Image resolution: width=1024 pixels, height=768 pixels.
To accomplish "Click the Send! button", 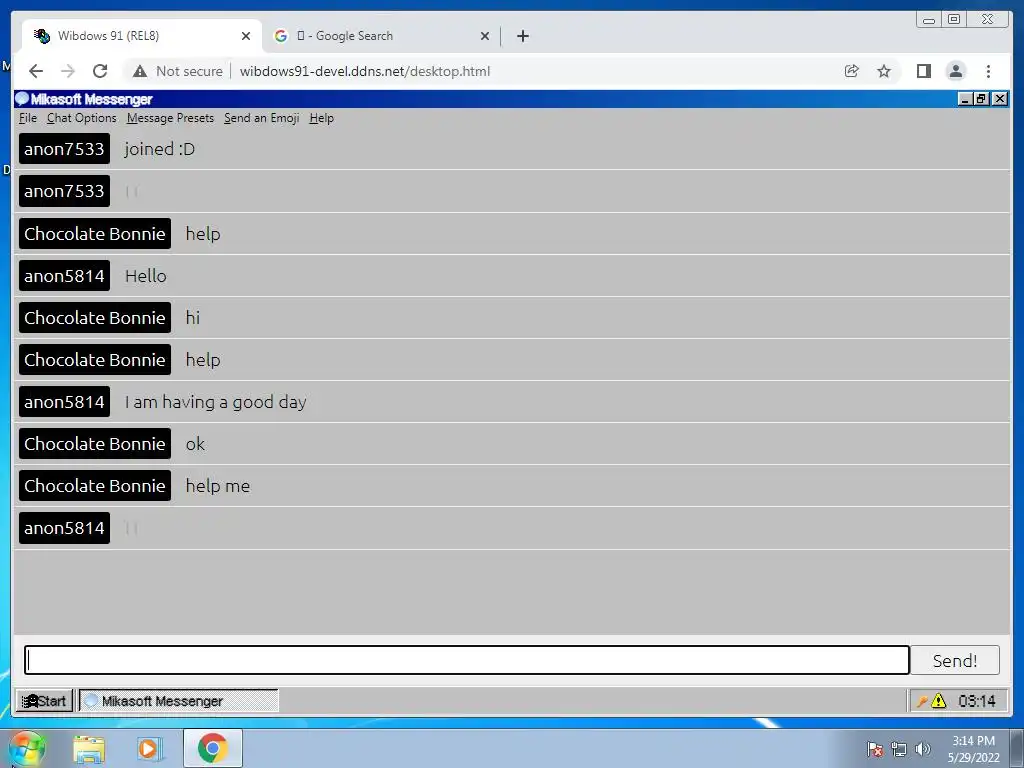I will [955, 660].
